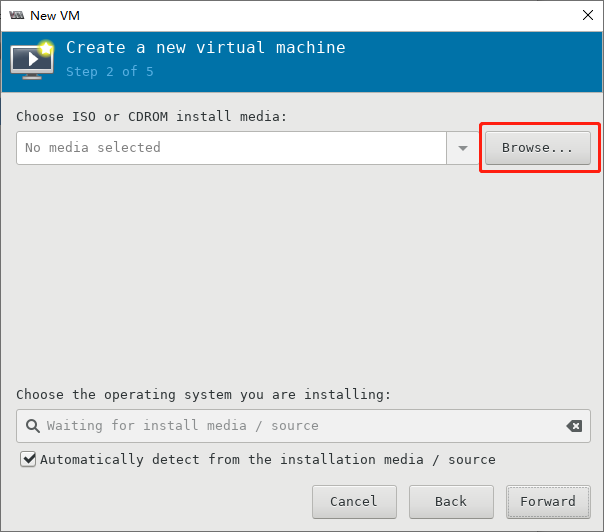604x532 pixels.
Task: Click the yellow star on VM icon
Action: 46,49
